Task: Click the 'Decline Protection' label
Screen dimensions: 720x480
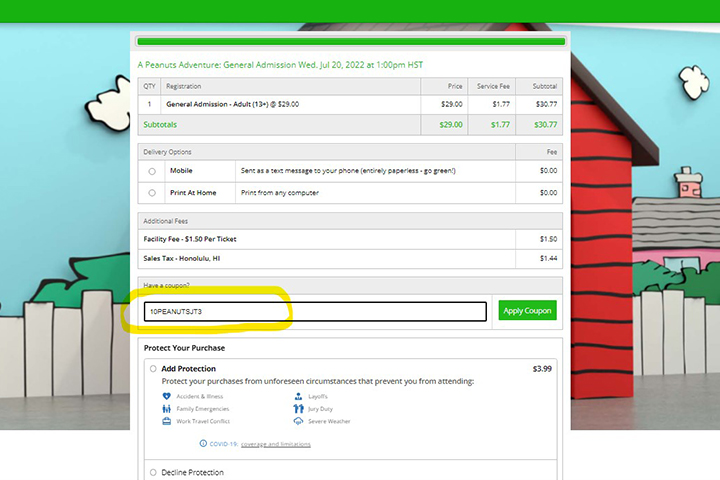Action: [x=192, y=472]
